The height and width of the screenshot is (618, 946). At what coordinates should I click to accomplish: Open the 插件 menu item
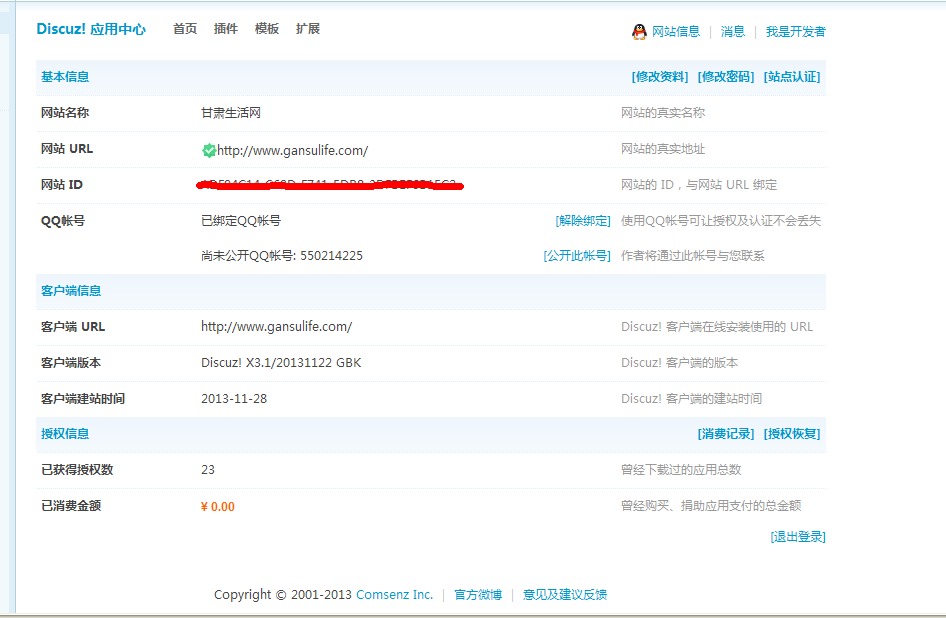[226, 29]
